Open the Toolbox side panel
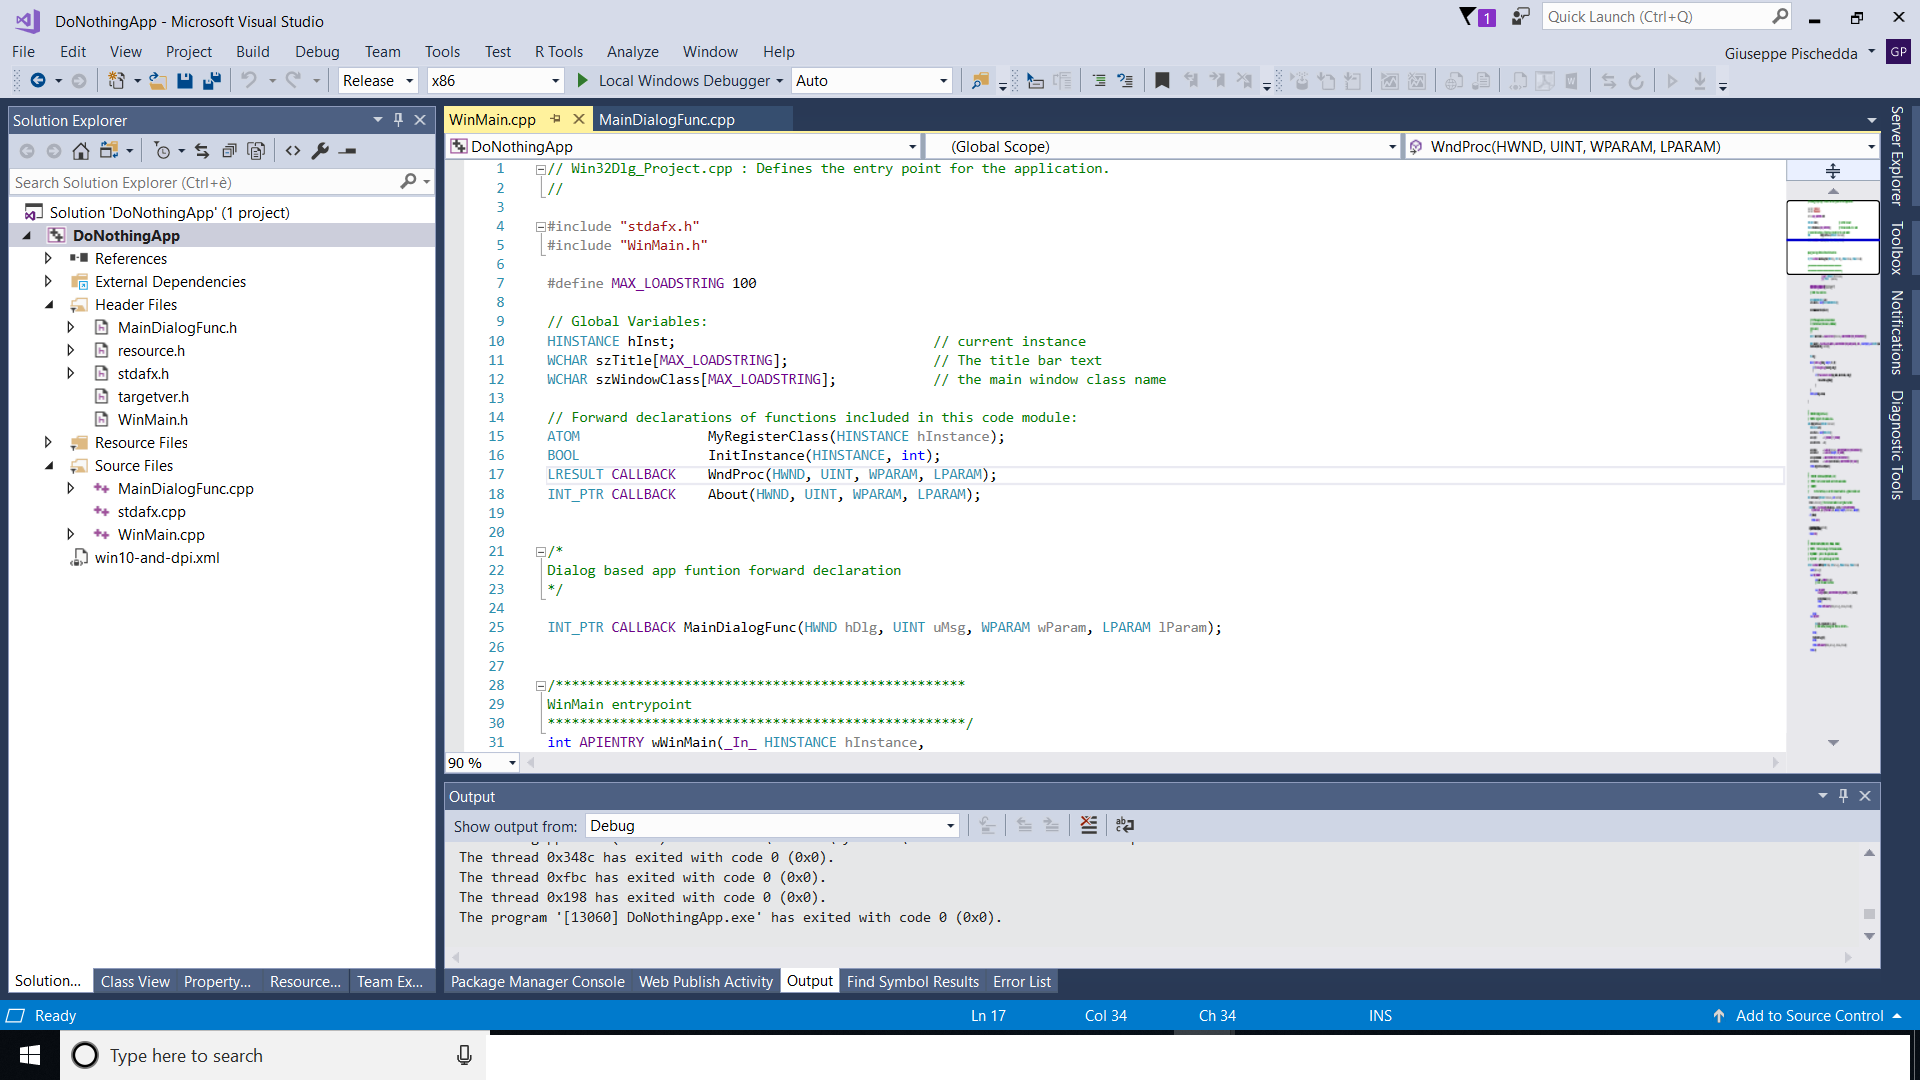 [x=1896, y=248]
